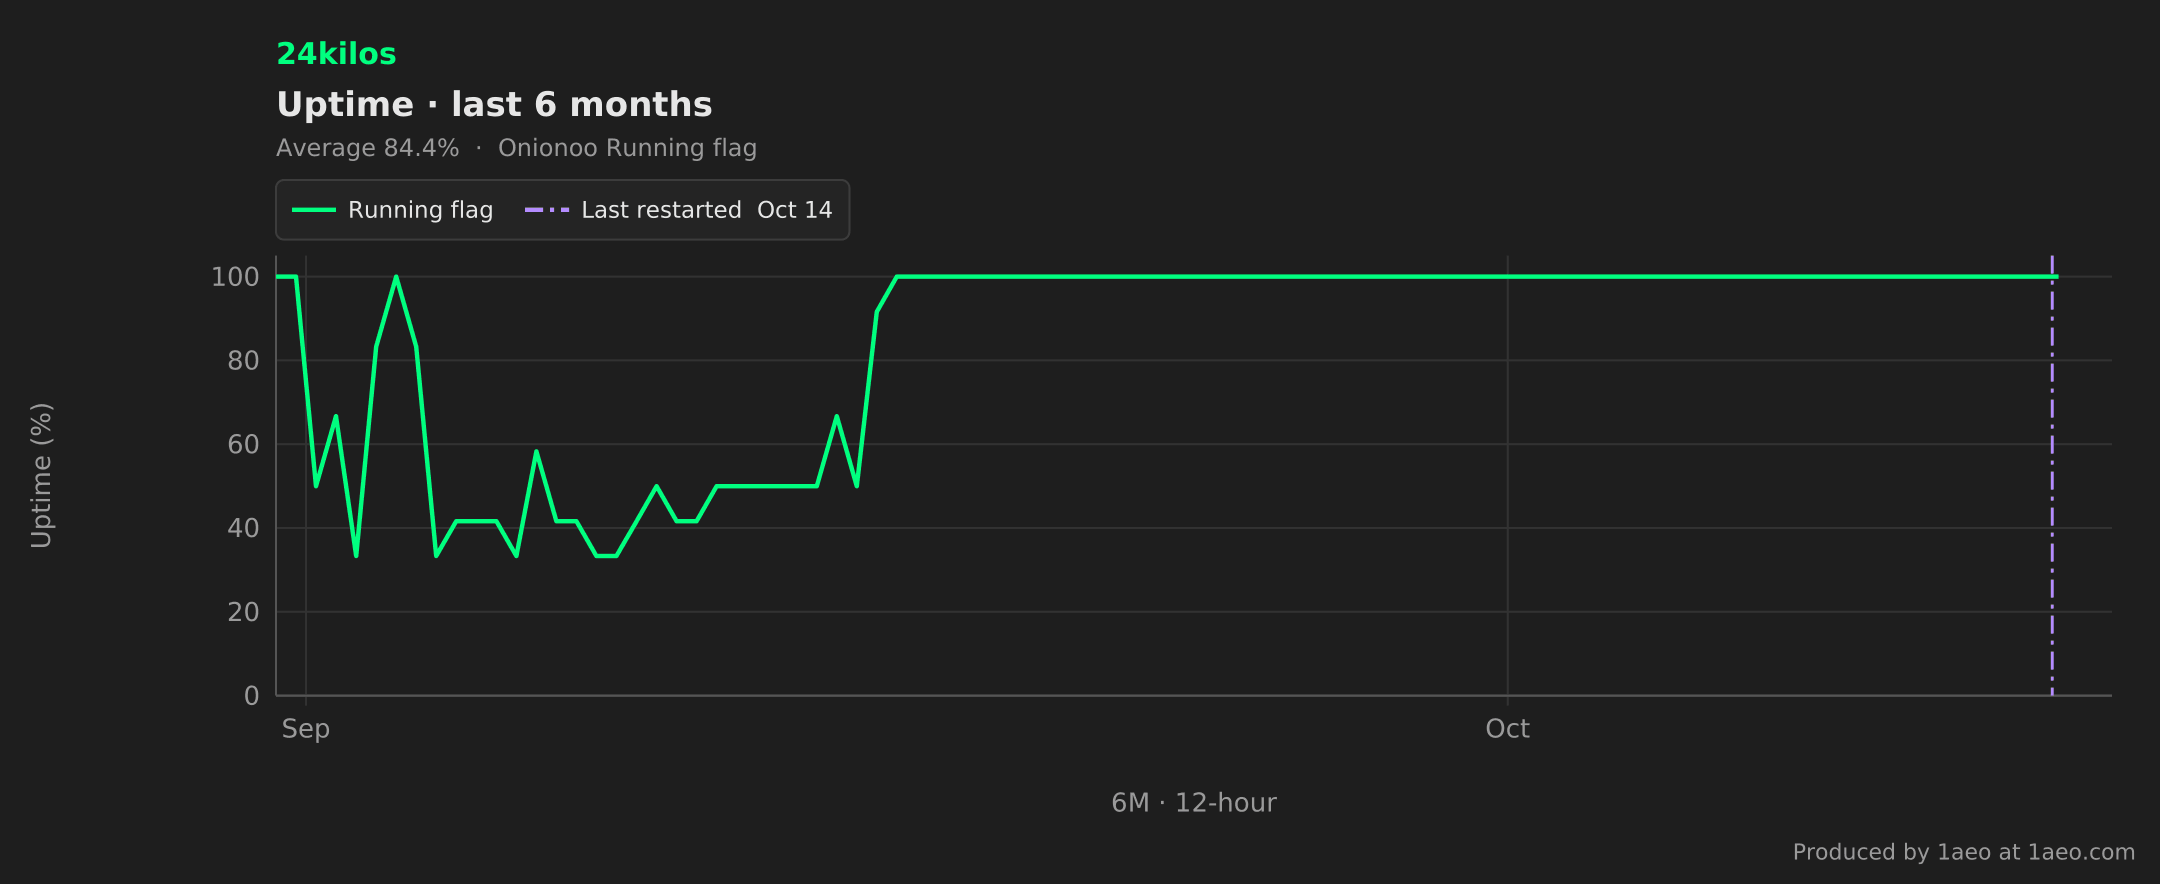Click the 100 y-axis tick label
Screen dimensions: 2160x884
pyautogui.click(x=235, y=277)
